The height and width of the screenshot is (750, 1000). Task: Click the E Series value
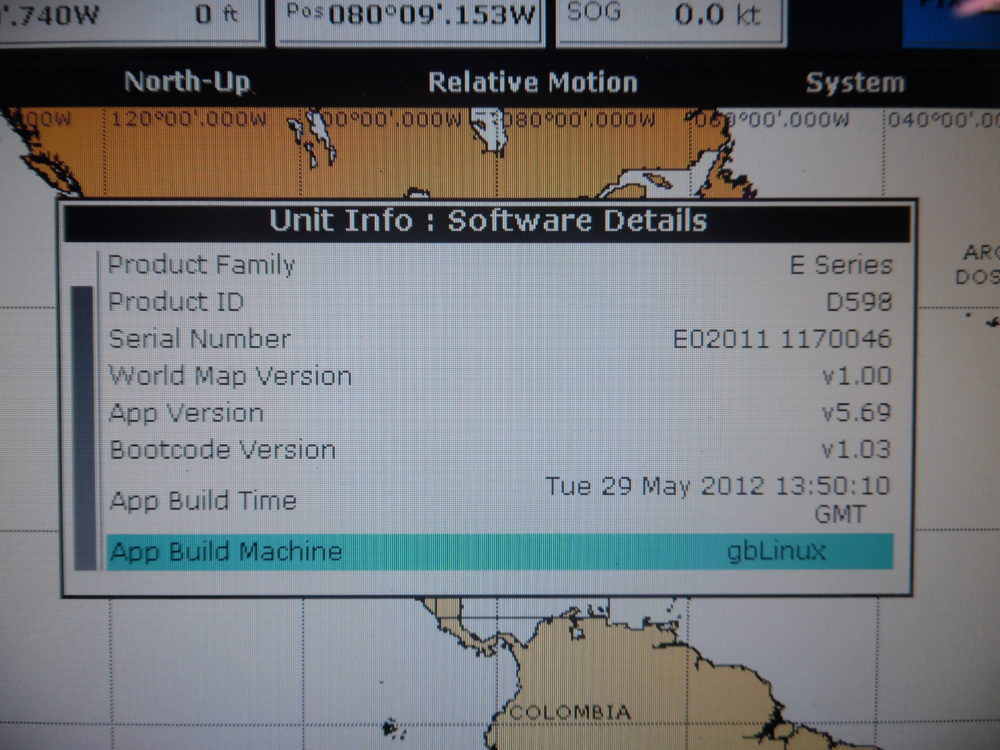[841, 265]
